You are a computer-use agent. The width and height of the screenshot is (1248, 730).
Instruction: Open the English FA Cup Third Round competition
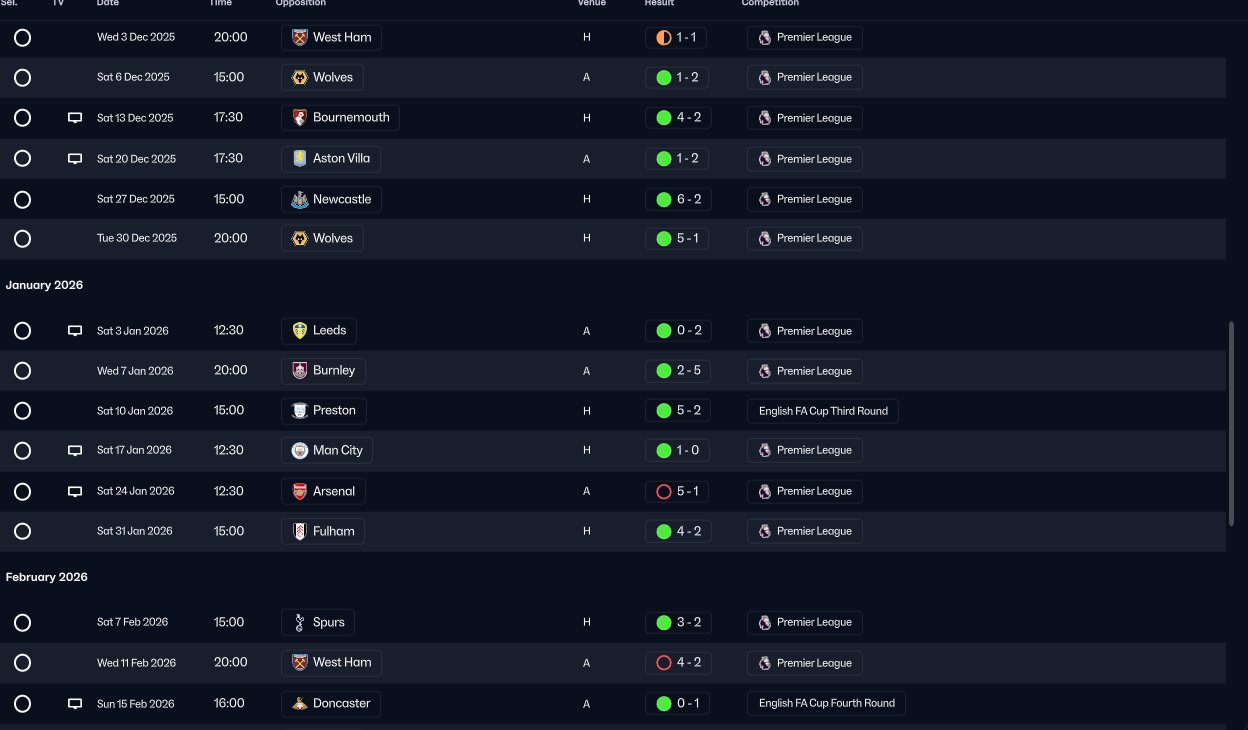pyautogui.click(x=823, y=411)
